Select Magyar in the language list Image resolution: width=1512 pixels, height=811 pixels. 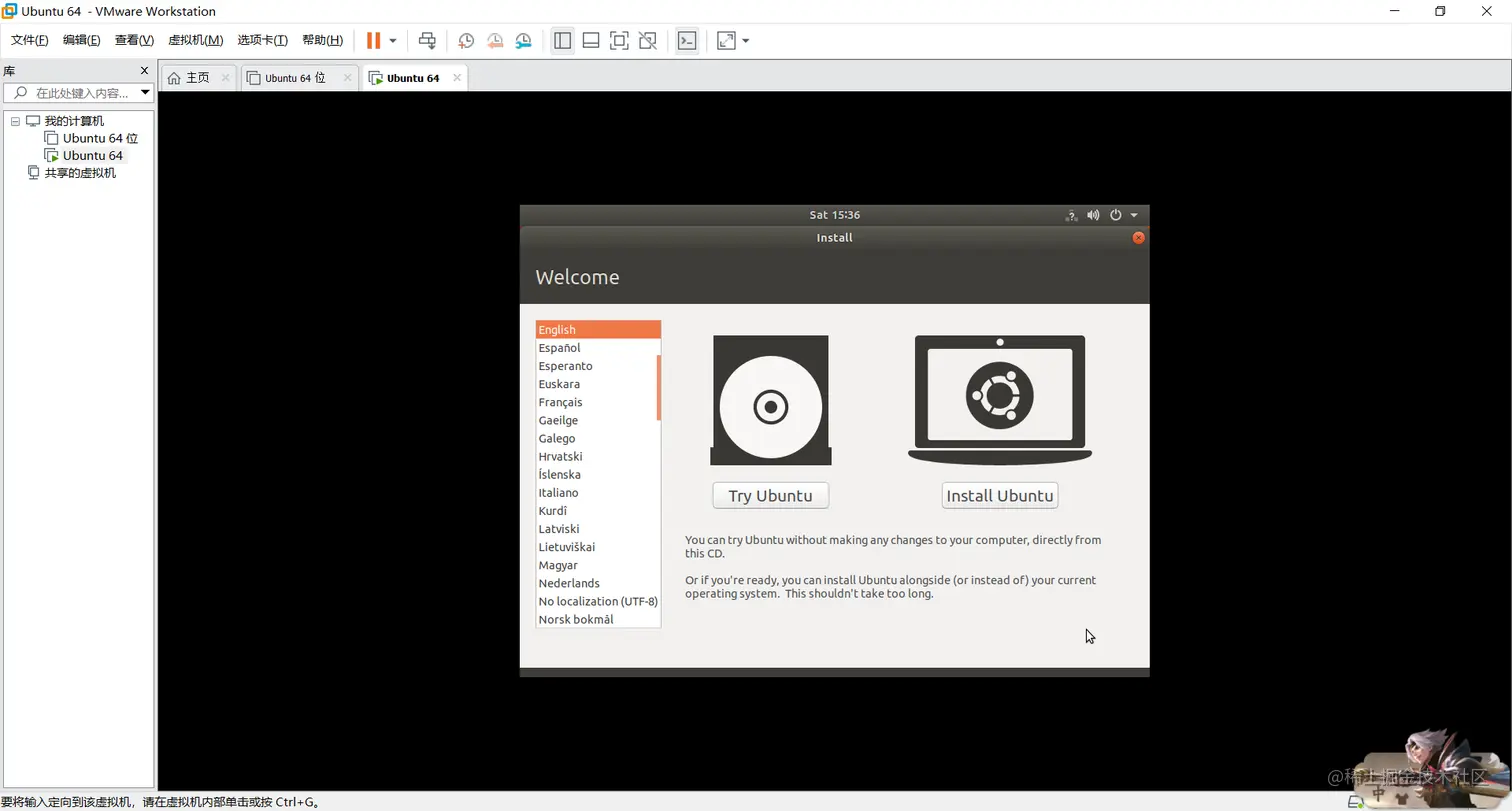click(596, 565)
